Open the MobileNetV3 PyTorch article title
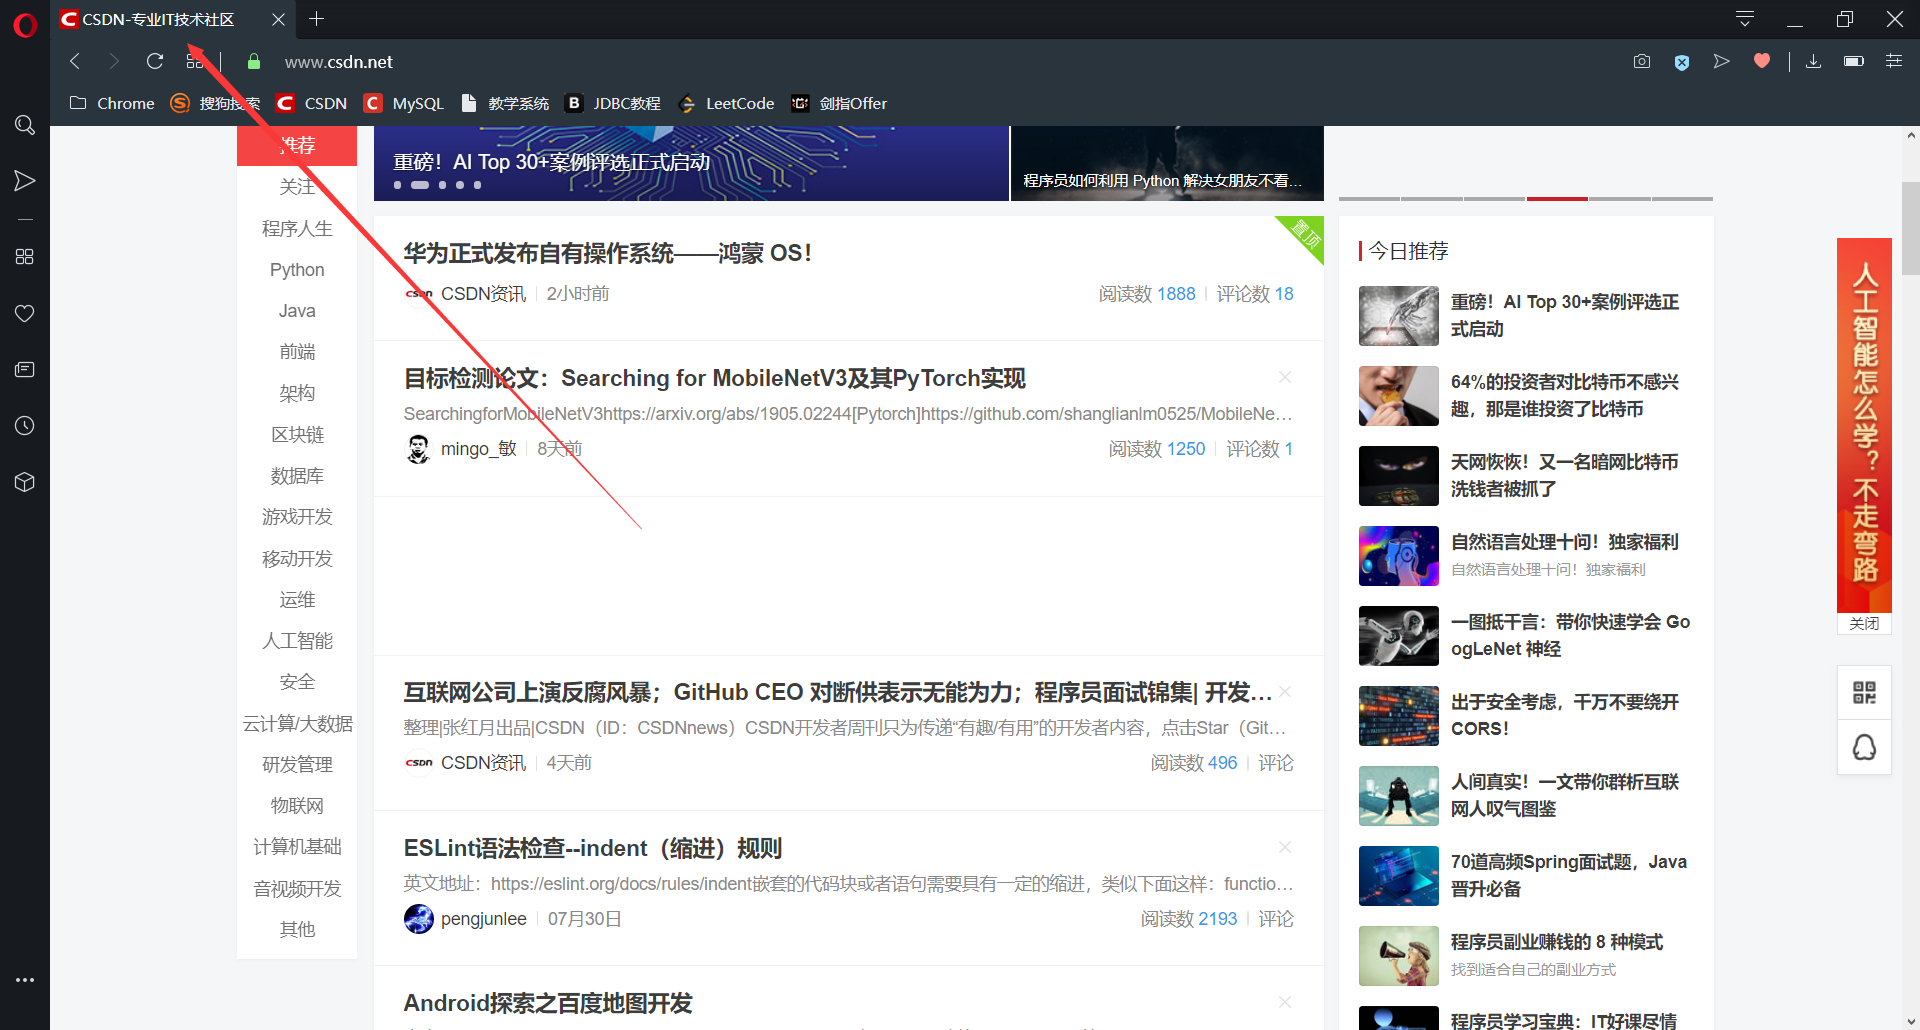The image size is (1920, 1030). [714, 378]
